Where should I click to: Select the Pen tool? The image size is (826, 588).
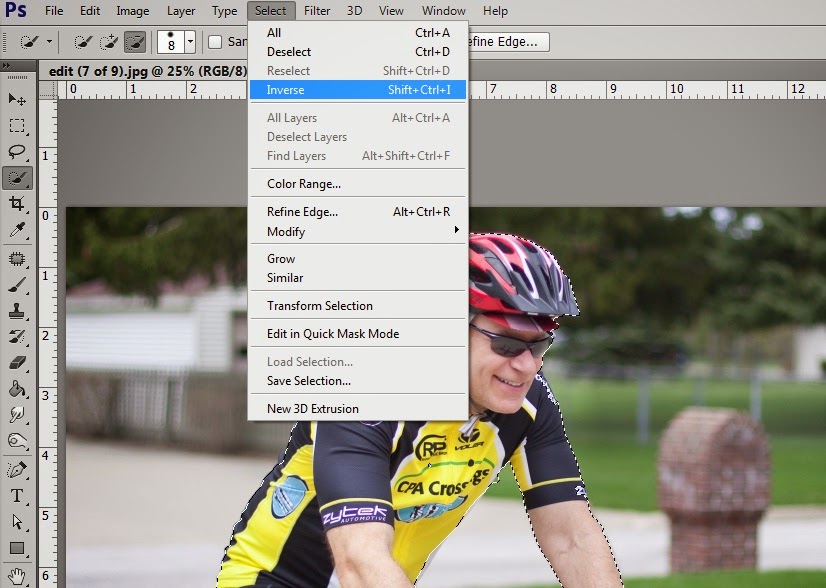pyautogui.click(x=14, y=471)
